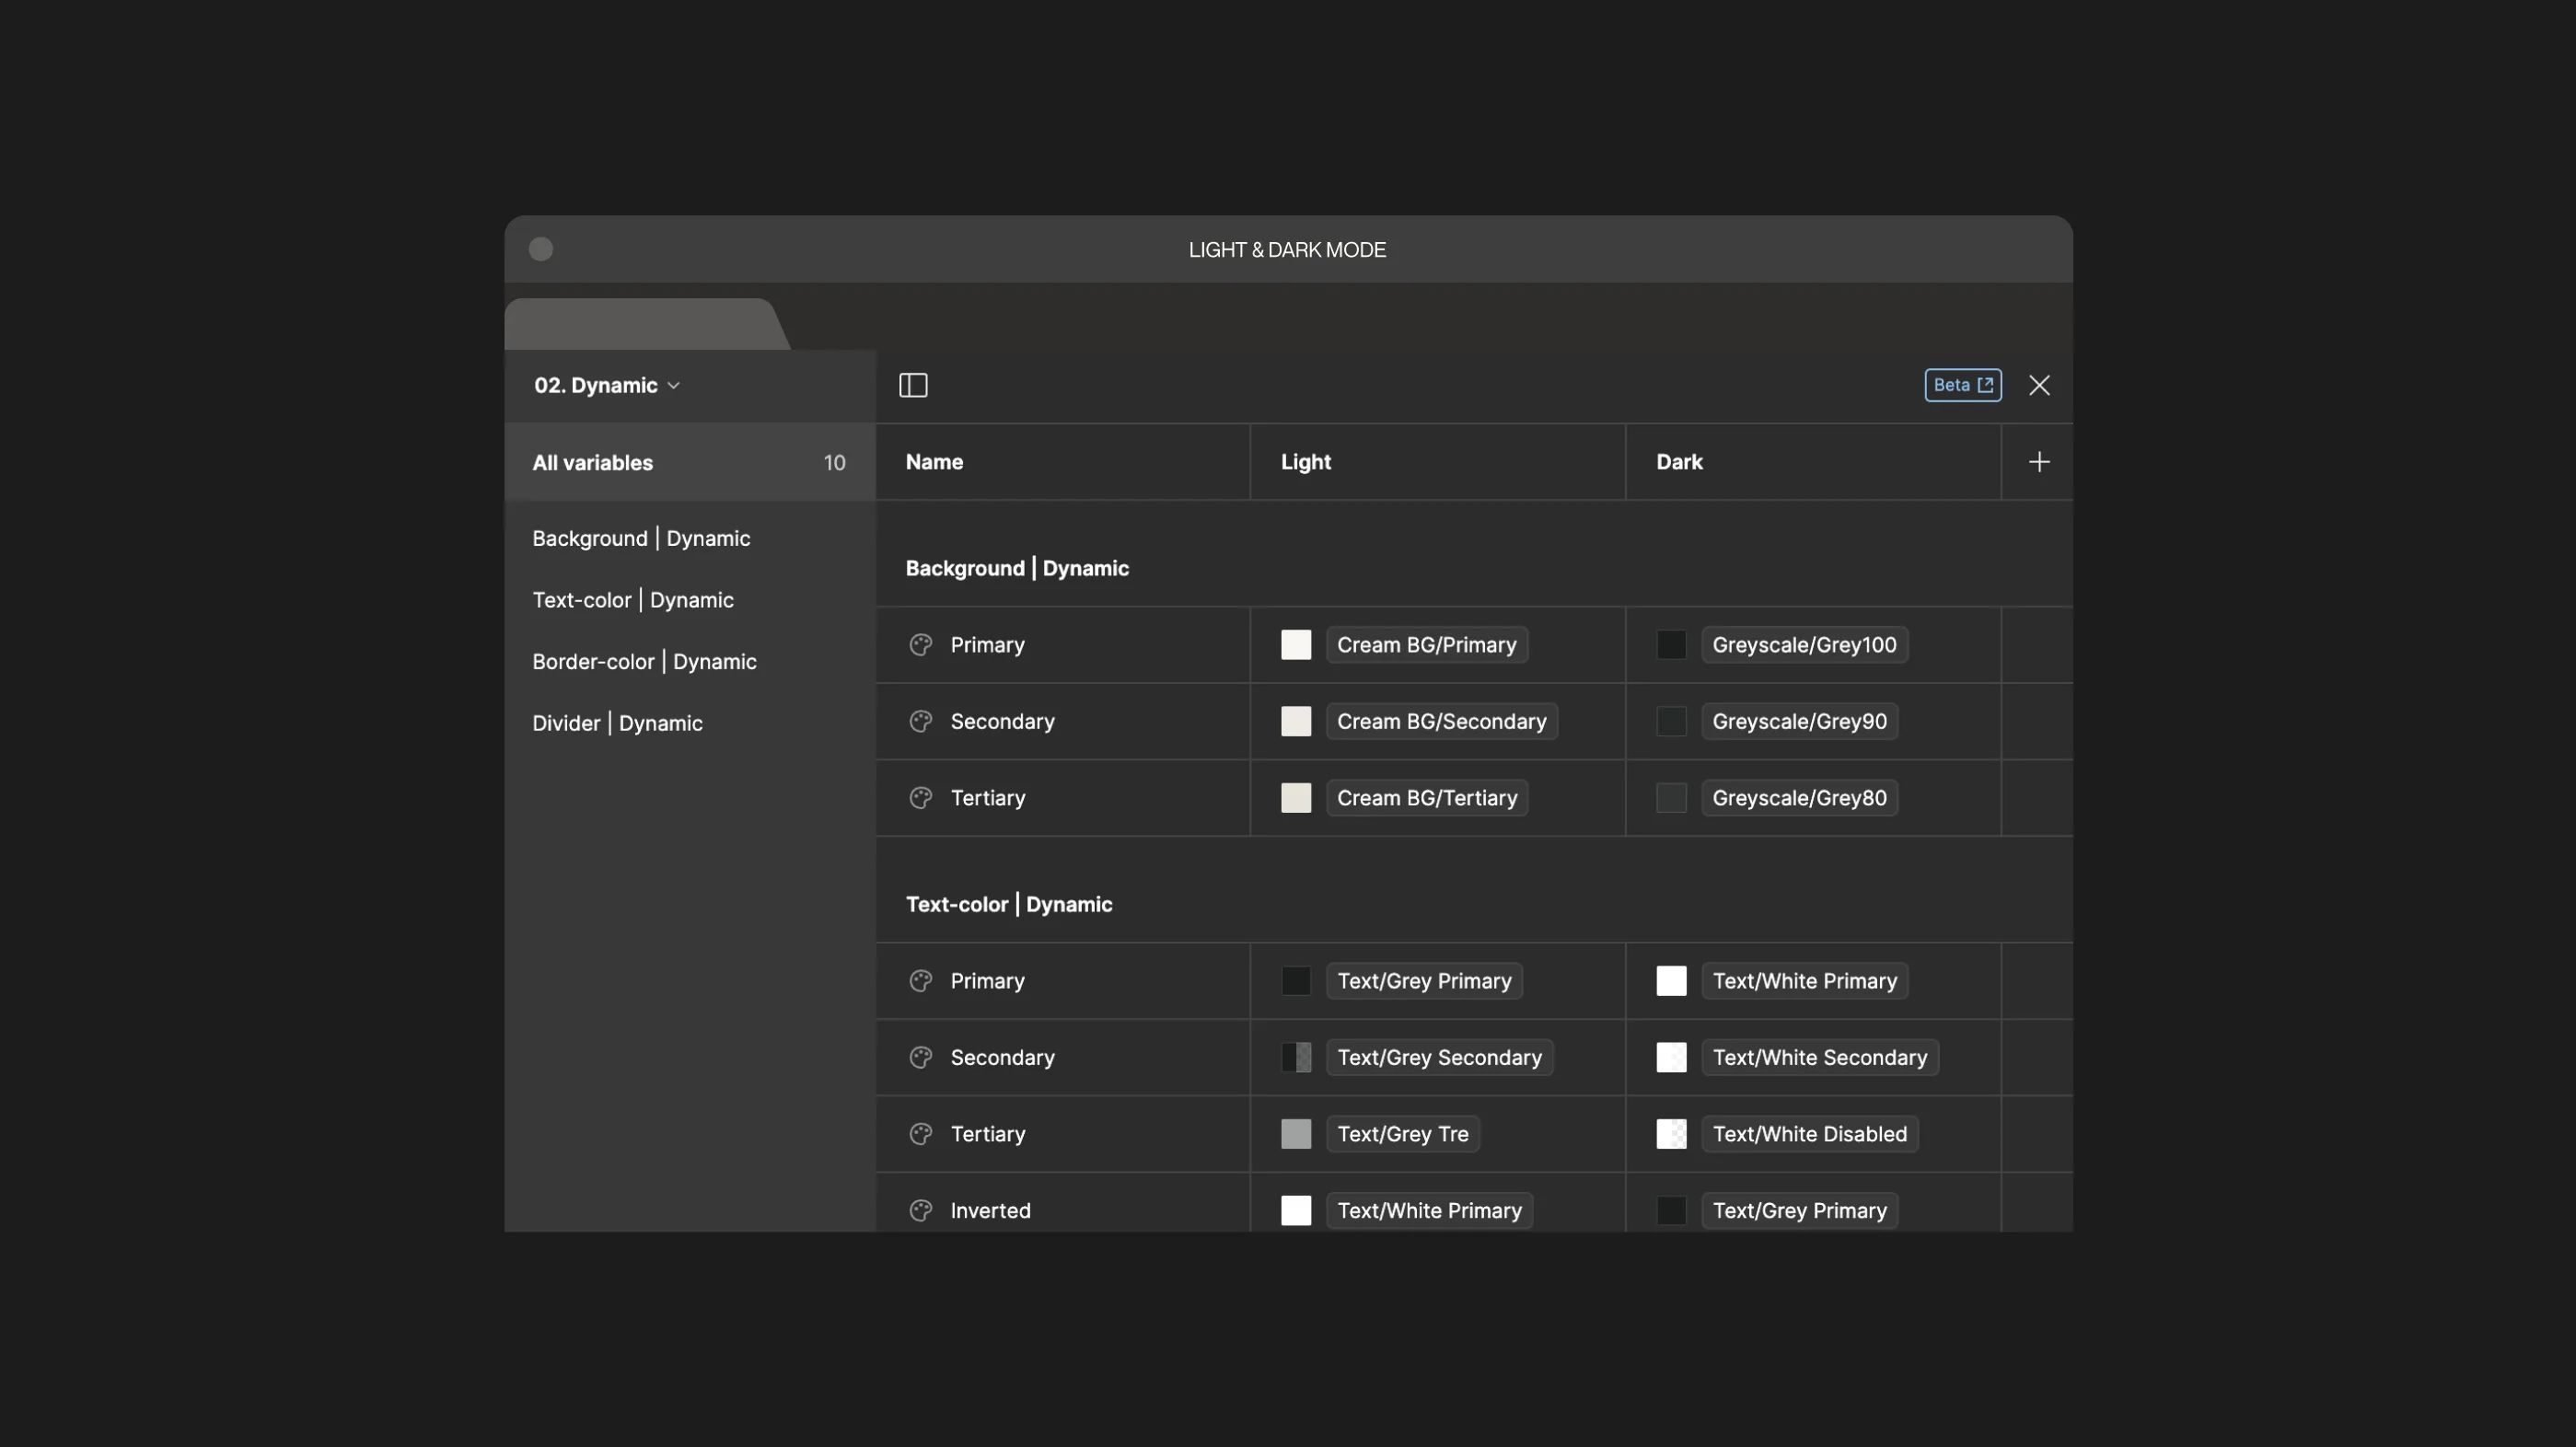The width and height of the screenshot is (2576, 1447).
Task: Click the palette icon of Background Tertiary
Action: click(921, 798)
